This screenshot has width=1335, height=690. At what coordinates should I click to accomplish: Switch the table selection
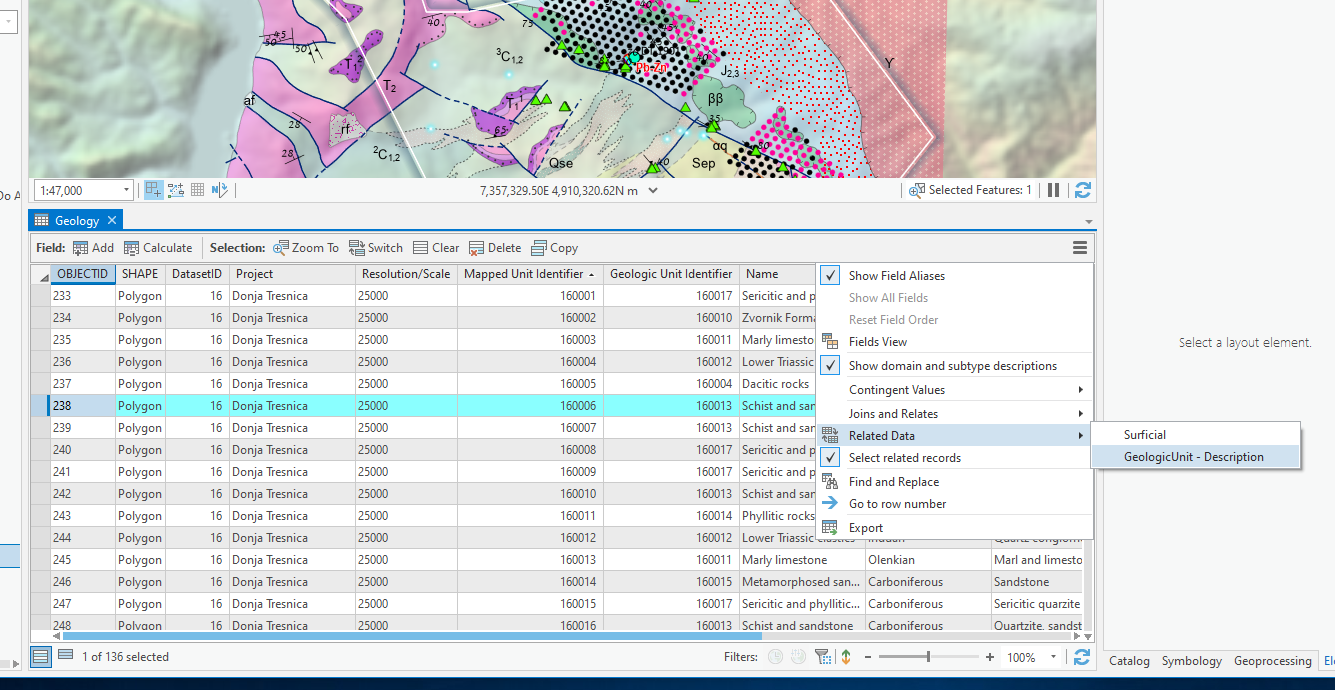tap(376, 248)
